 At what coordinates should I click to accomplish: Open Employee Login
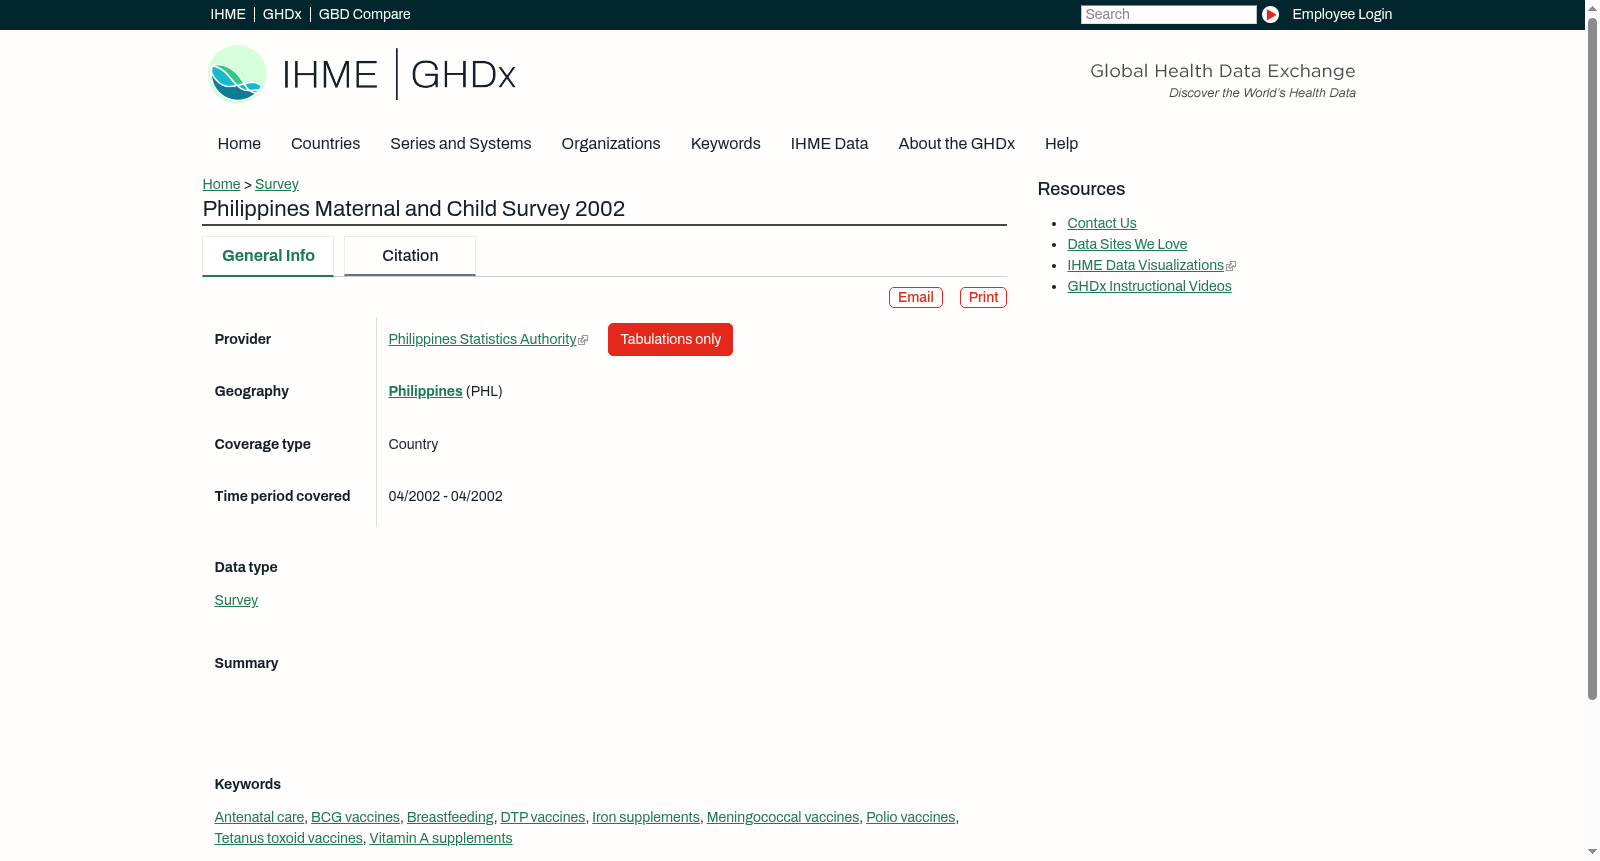[1342, 14]
